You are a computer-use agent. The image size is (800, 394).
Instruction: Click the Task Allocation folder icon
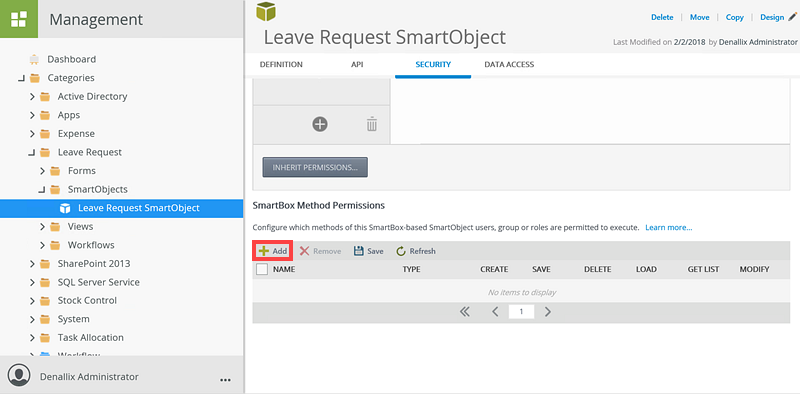[x=45, y=338]
